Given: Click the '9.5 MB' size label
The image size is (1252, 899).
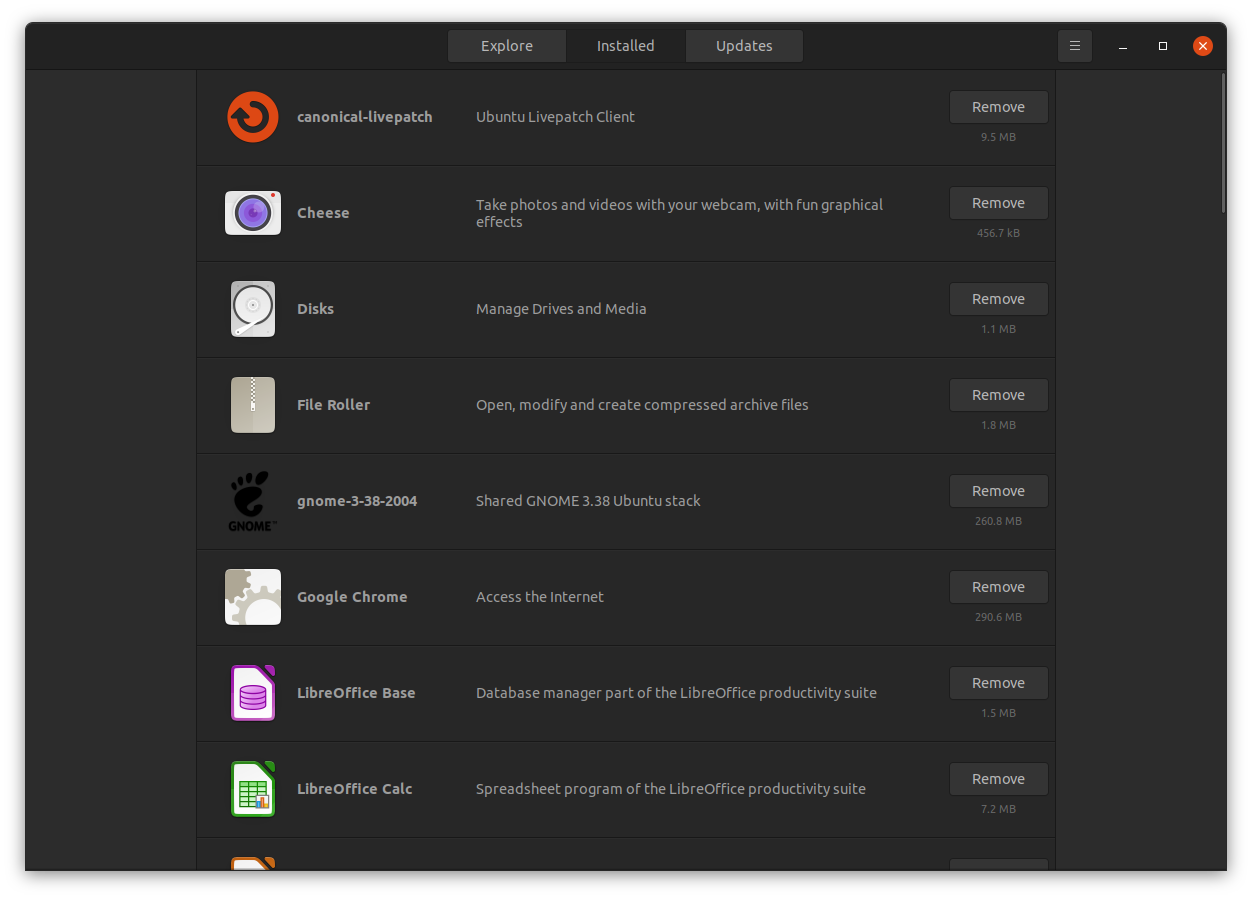Looking at the screenshot, I should [x=998, y=137].
